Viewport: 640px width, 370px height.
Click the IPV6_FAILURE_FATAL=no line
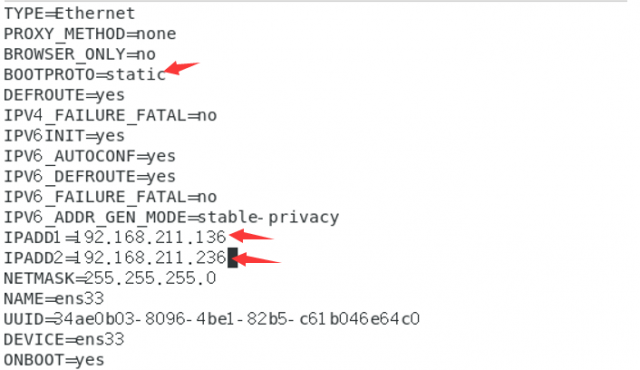tap(110, 197)
